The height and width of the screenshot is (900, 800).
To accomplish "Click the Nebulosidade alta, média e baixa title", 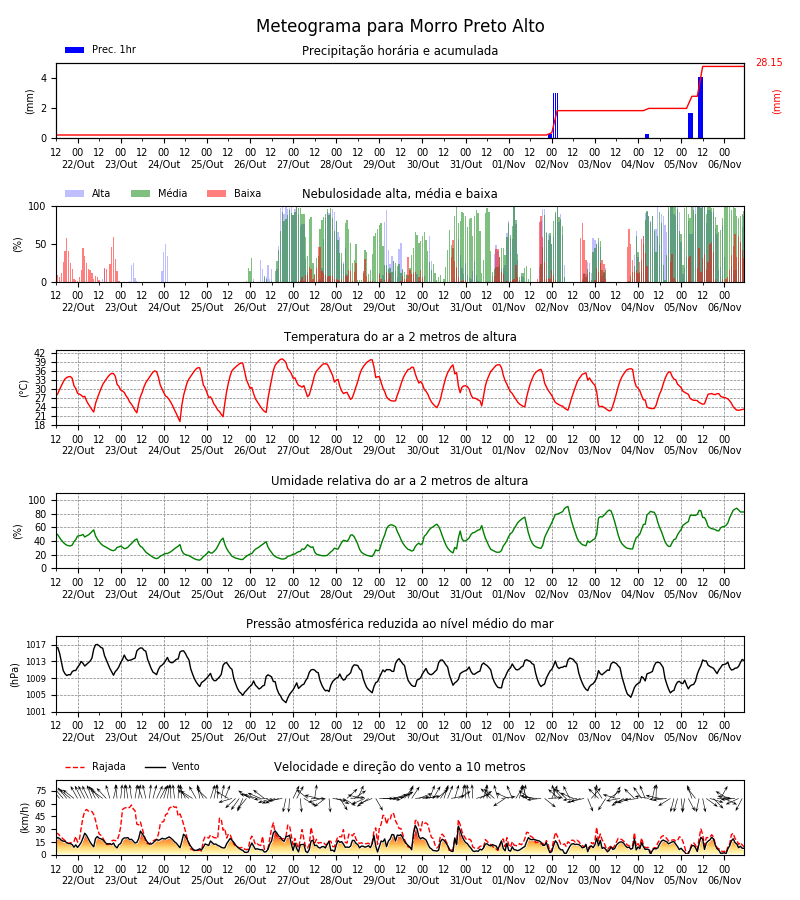I will (399, 194).
